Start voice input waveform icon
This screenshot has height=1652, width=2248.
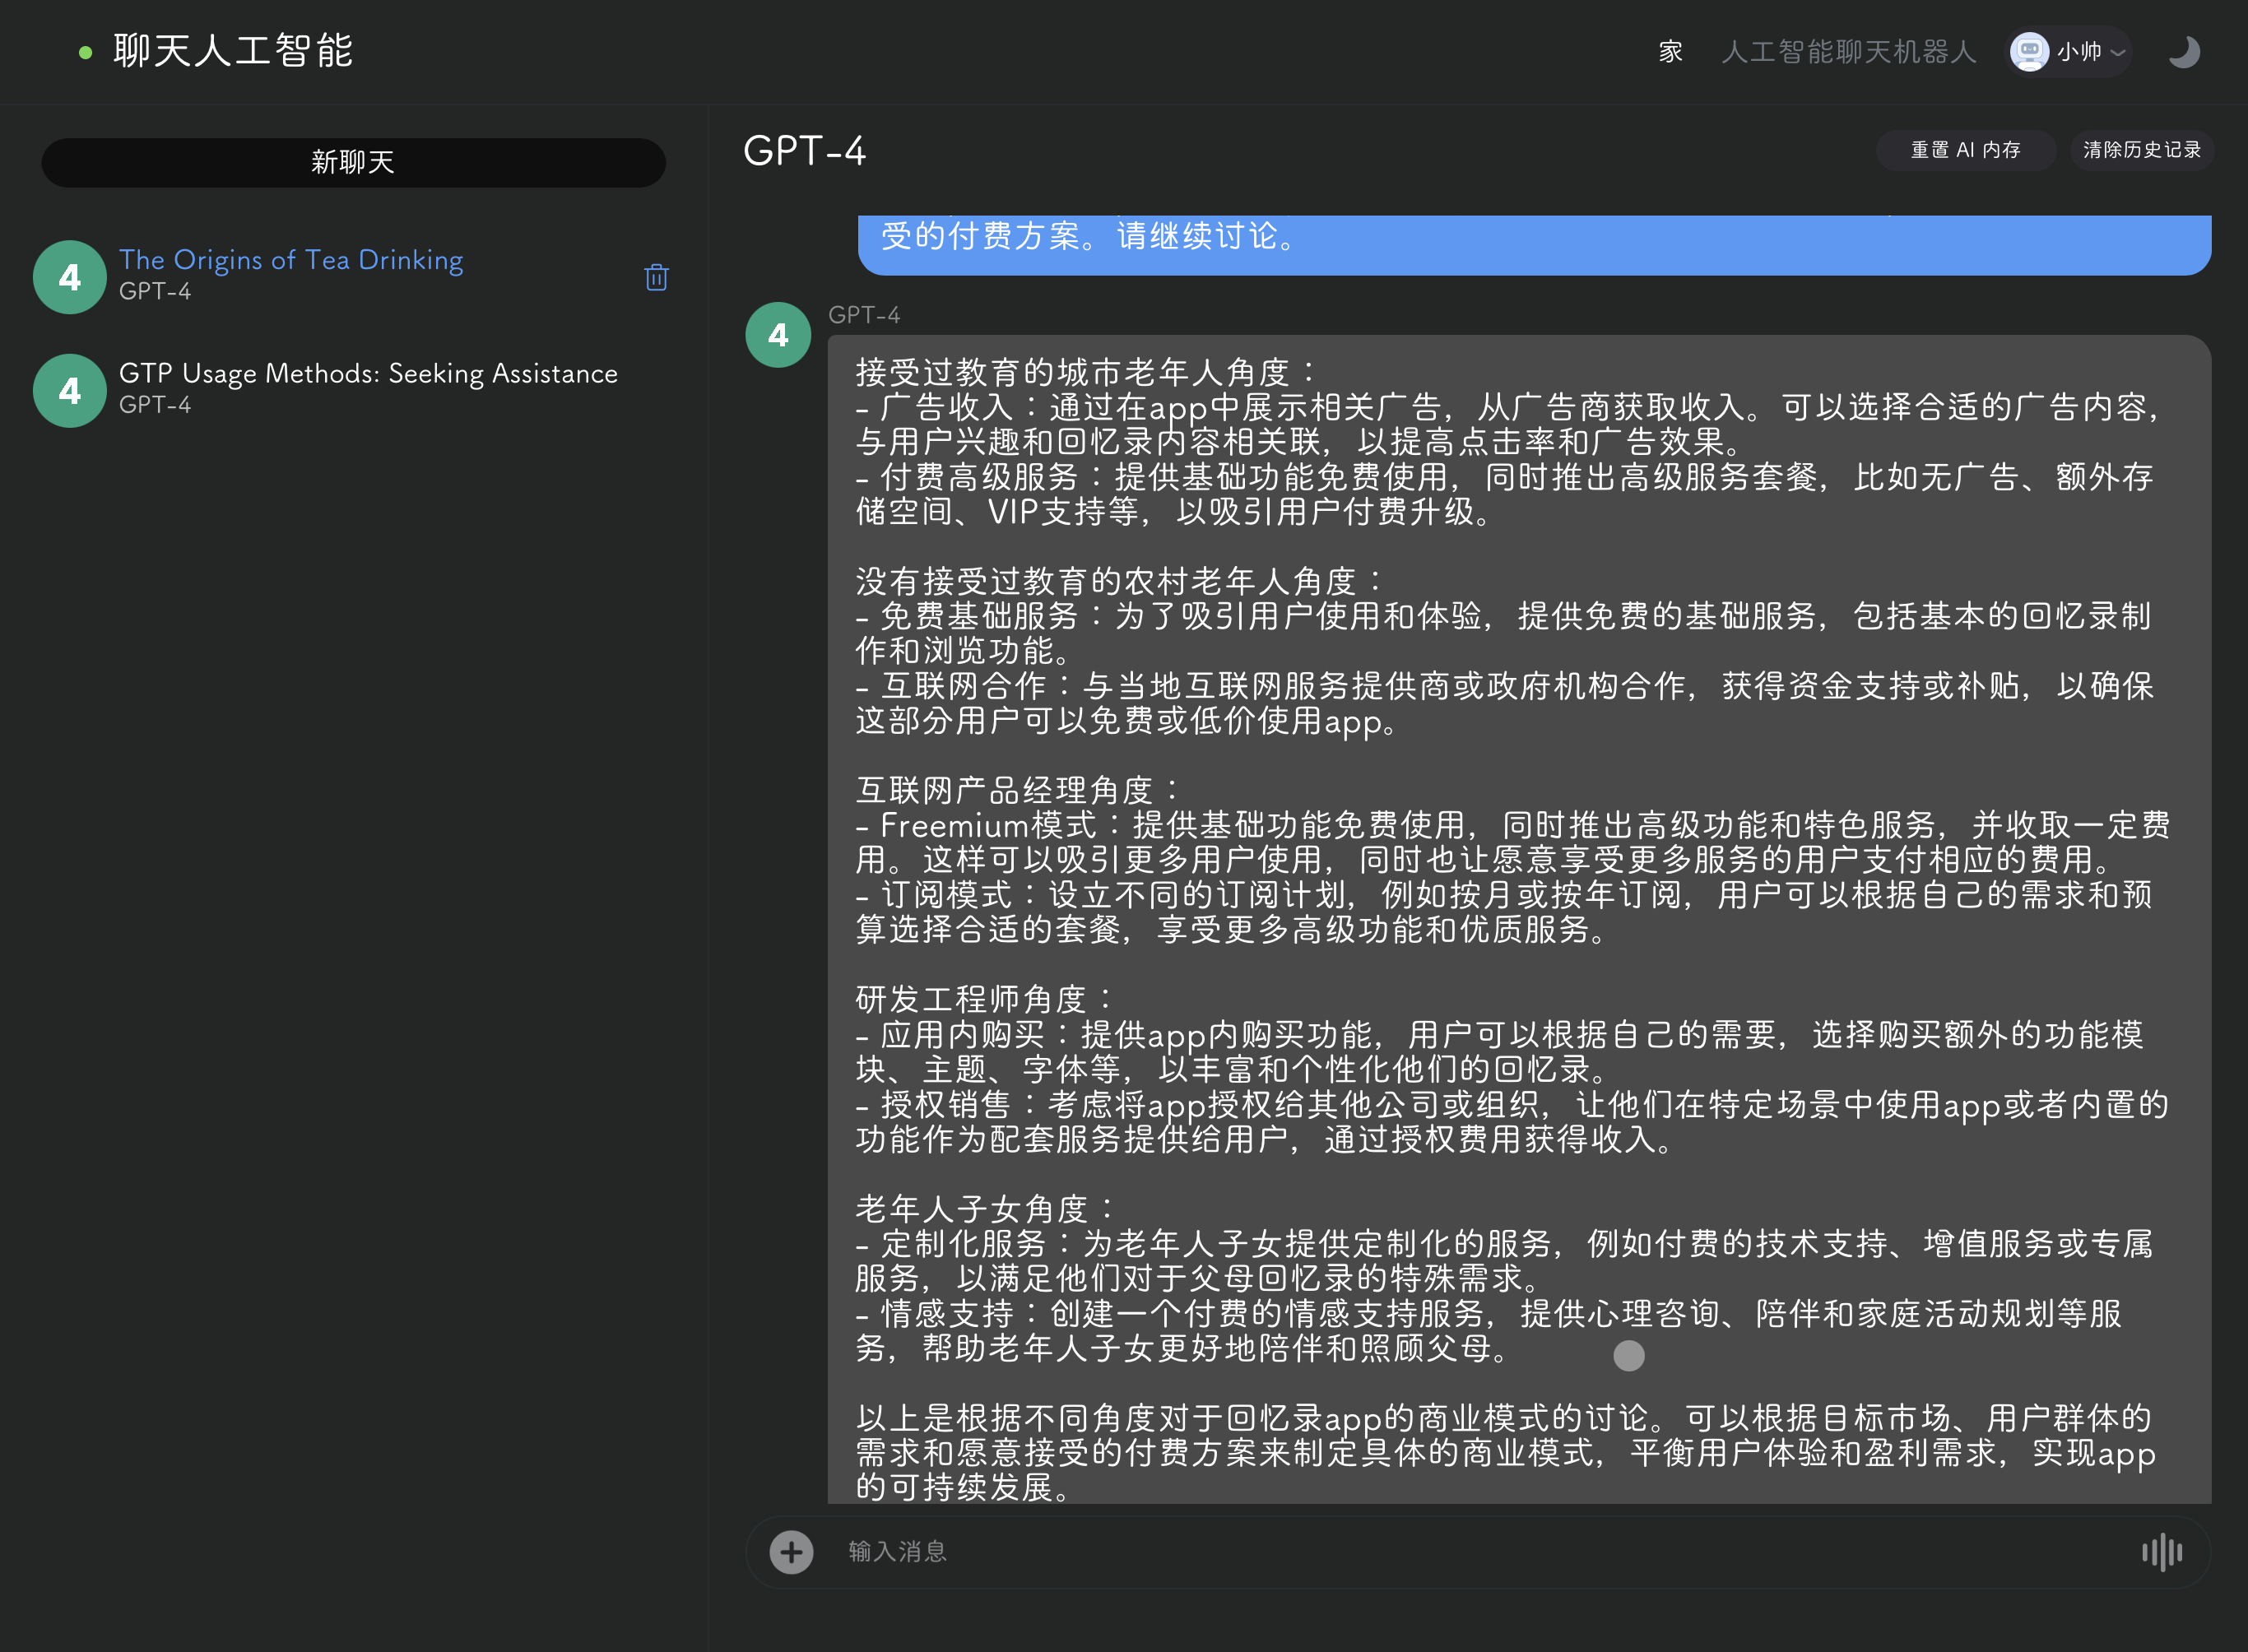click(x=2161, y=1552)
